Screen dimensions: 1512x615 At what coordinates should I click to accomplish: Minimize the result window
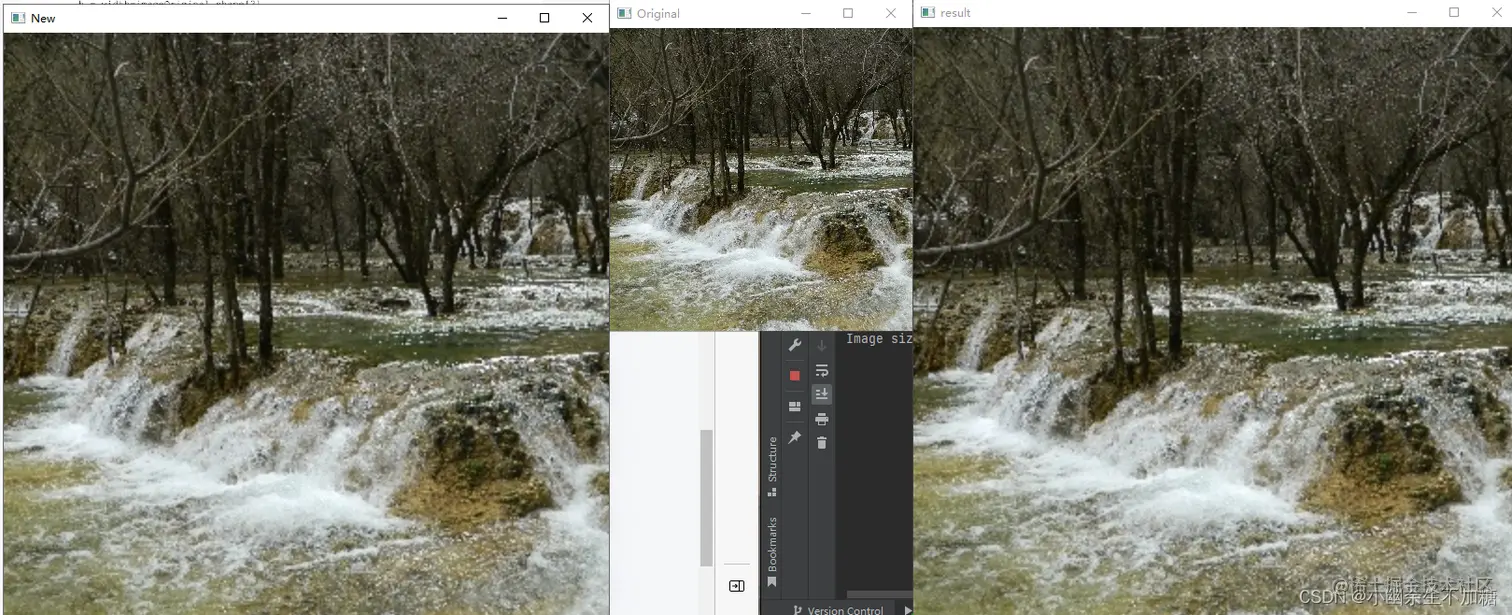[1413, 13]
